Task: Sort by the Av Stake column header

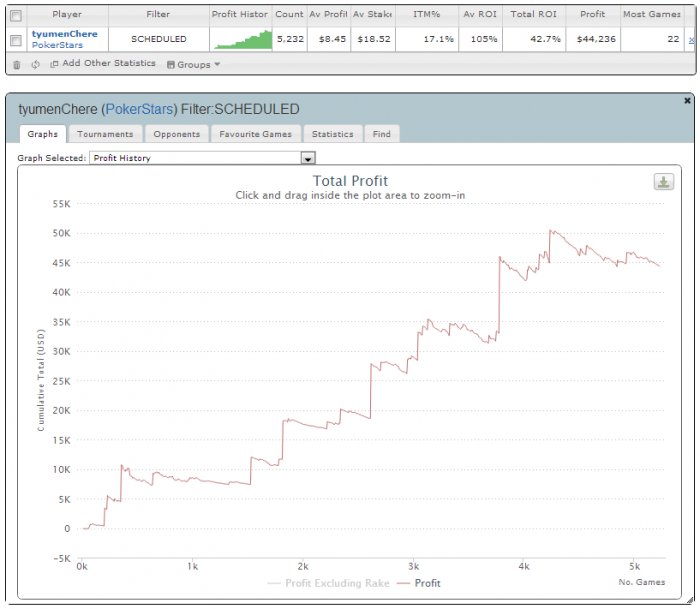Action: click(x=372, y=14)
